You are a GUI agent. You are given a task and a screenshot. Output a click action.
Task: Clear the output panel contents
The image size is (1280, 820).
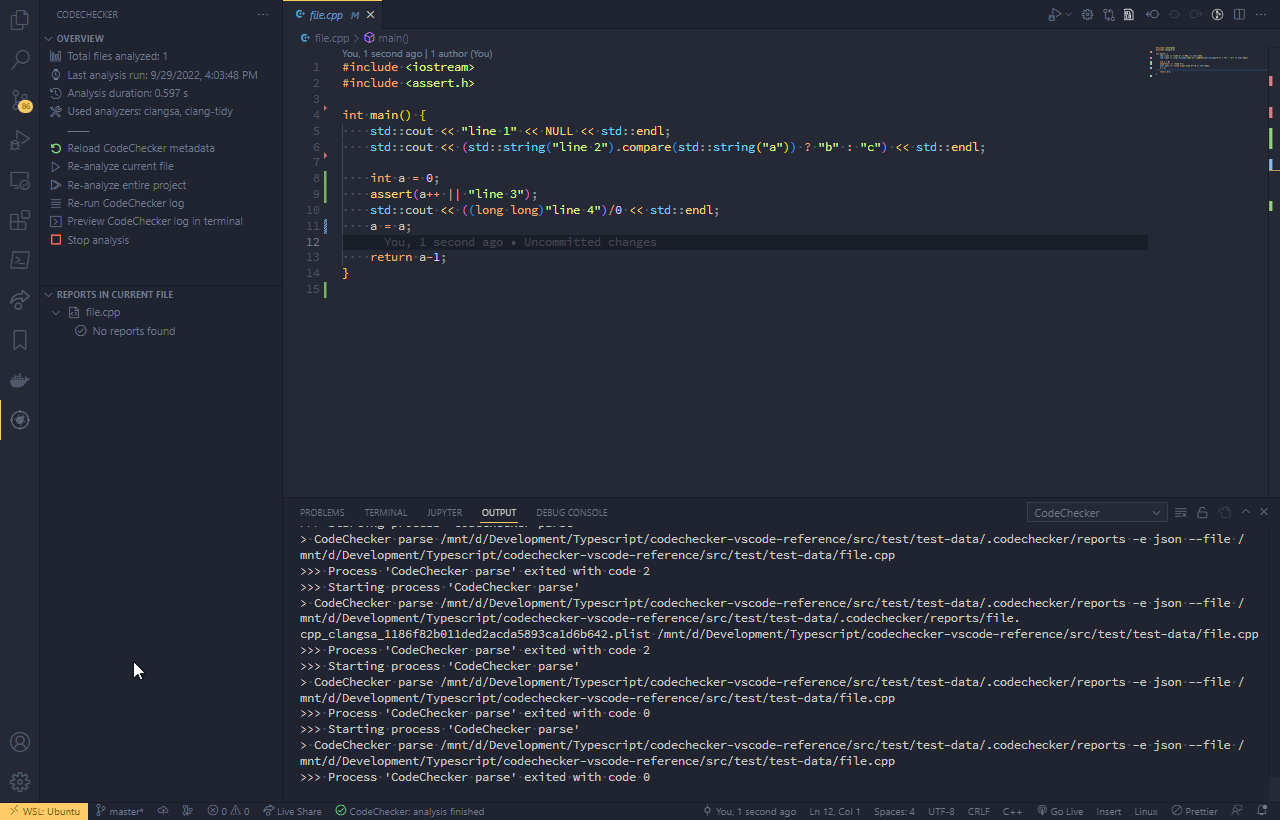(x=1180, y=512)
